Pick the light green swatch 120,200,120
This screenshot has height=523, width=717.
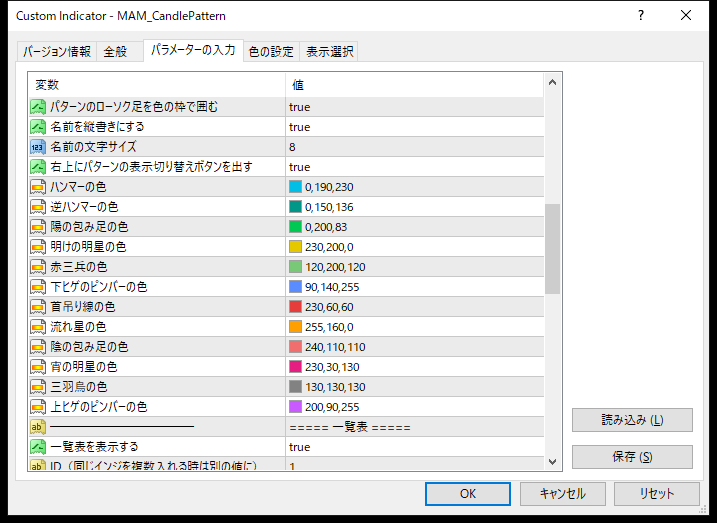click(295, 267)
